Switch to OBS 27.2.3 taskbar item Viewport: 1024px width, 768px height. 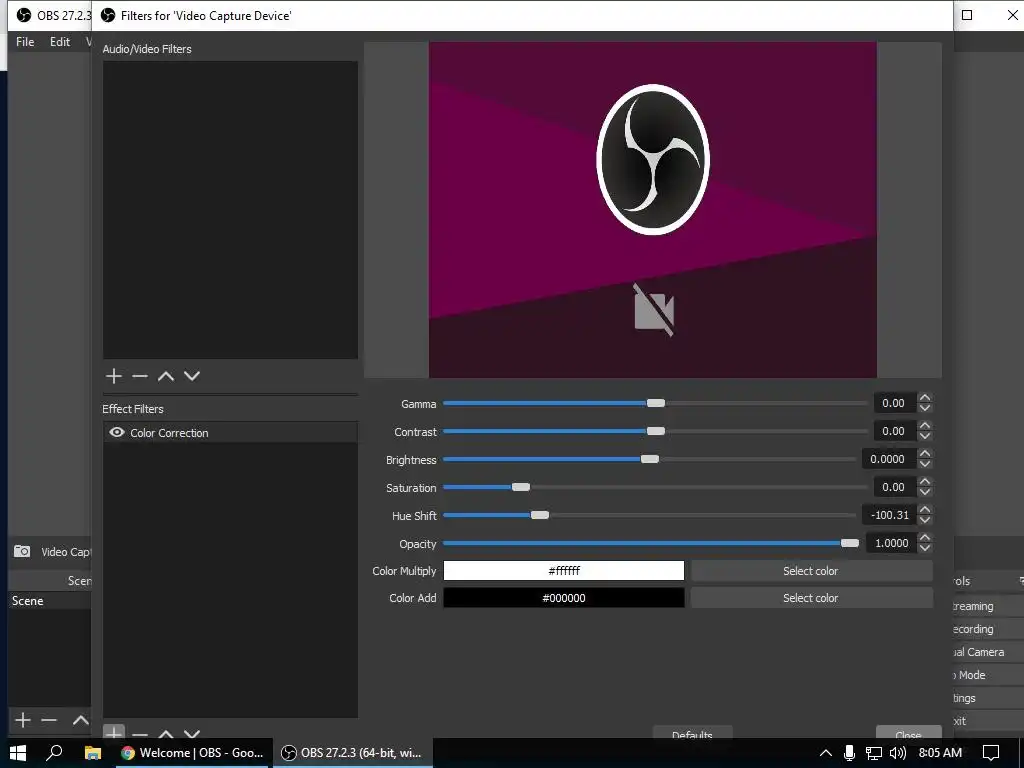(352, 753)
